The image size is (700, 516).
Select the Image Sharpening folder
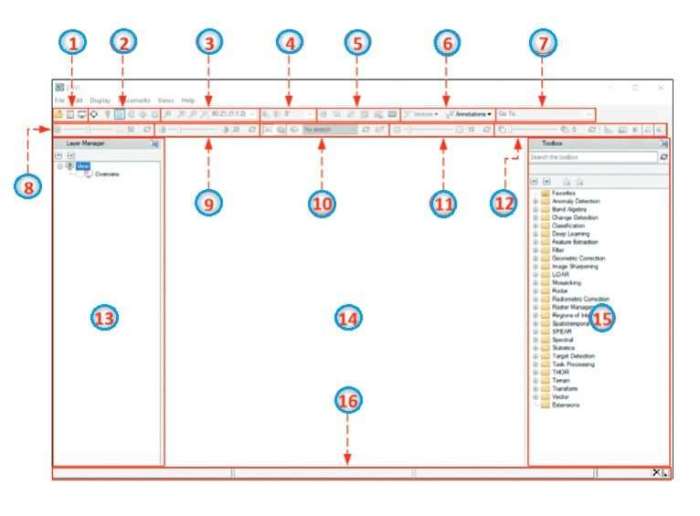(x=575, y=266)
